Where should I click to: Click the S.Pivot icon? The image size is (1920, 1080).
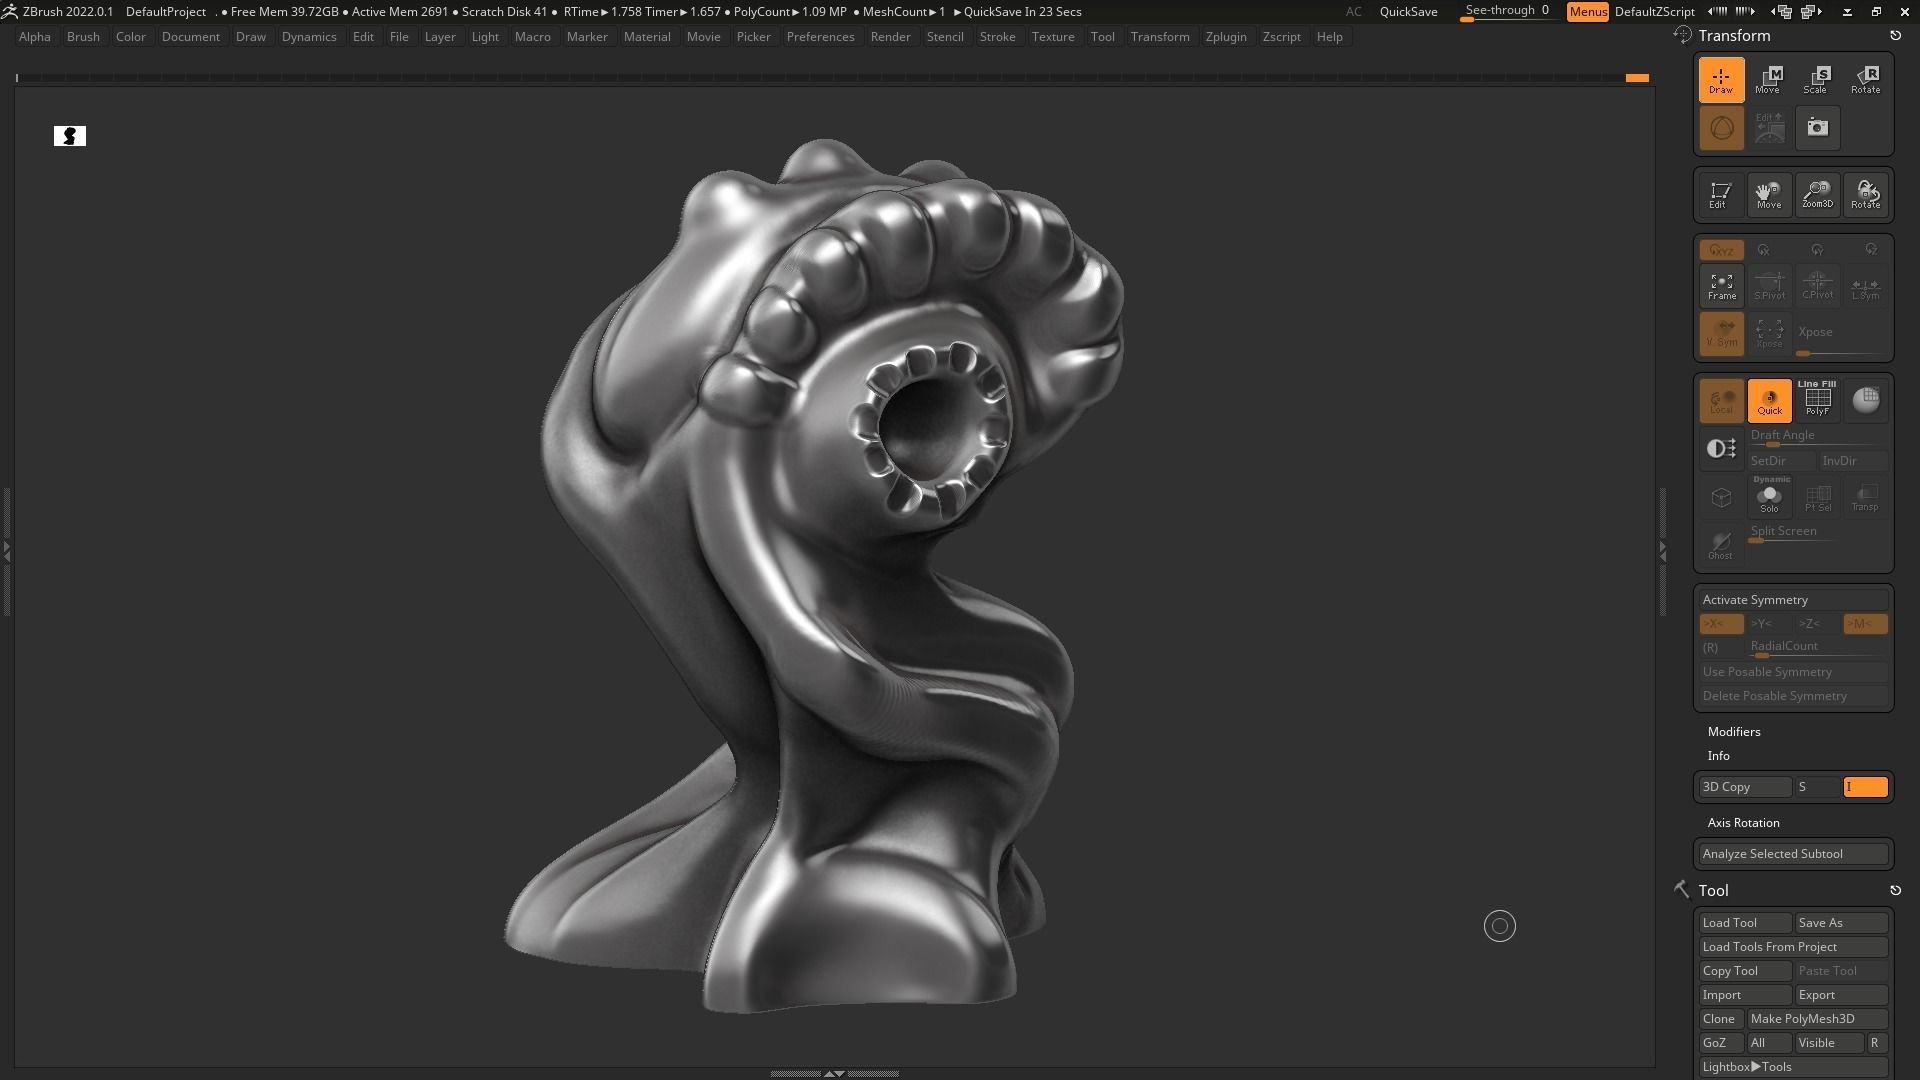click(1769, 286)
